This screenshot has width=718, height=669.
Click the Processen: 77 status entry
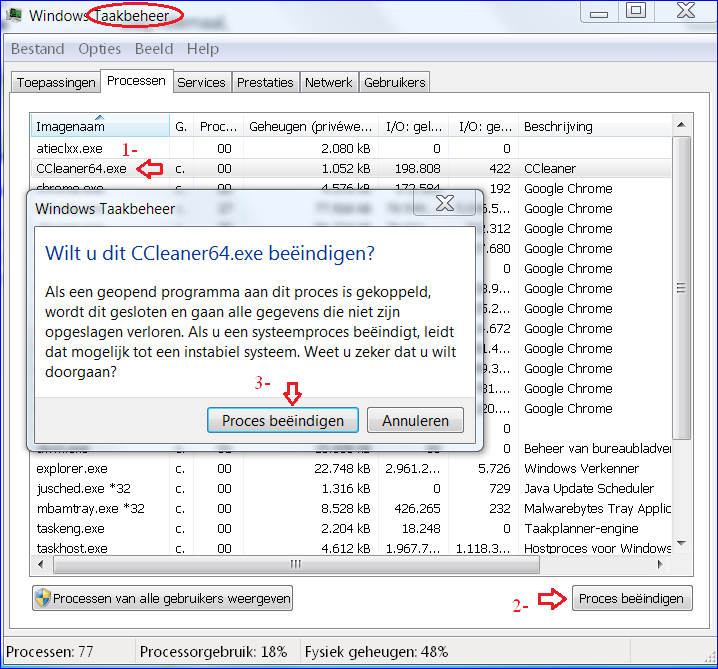49,651
